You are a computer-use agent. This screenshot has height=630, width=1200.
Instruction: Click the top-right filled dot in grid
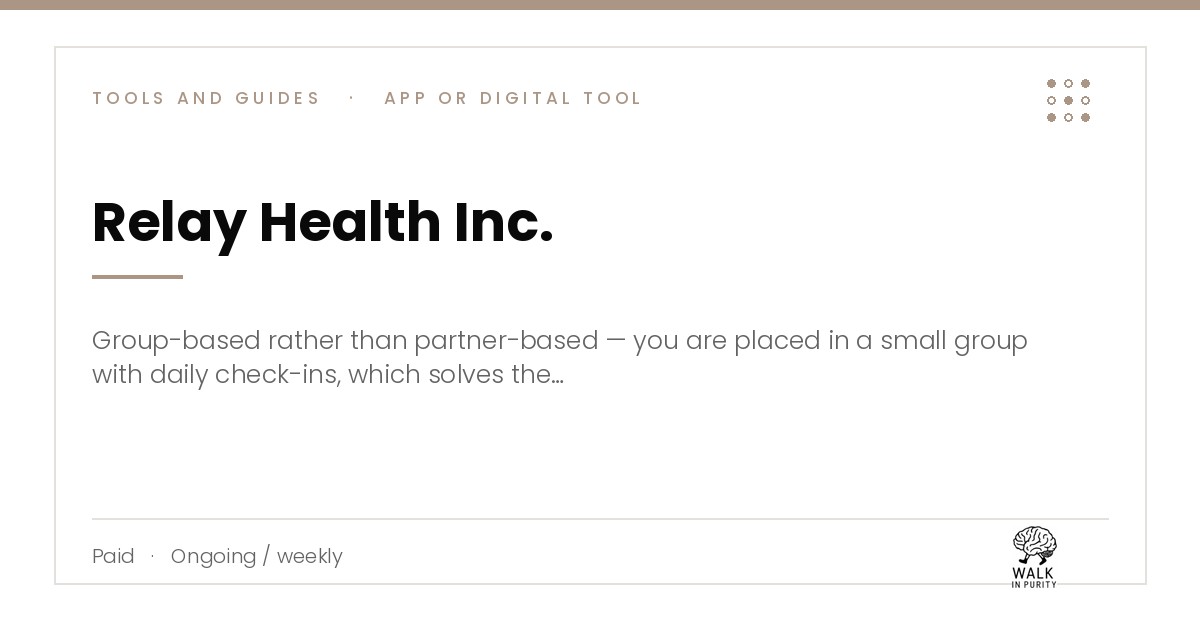[x=1085, y=83]
